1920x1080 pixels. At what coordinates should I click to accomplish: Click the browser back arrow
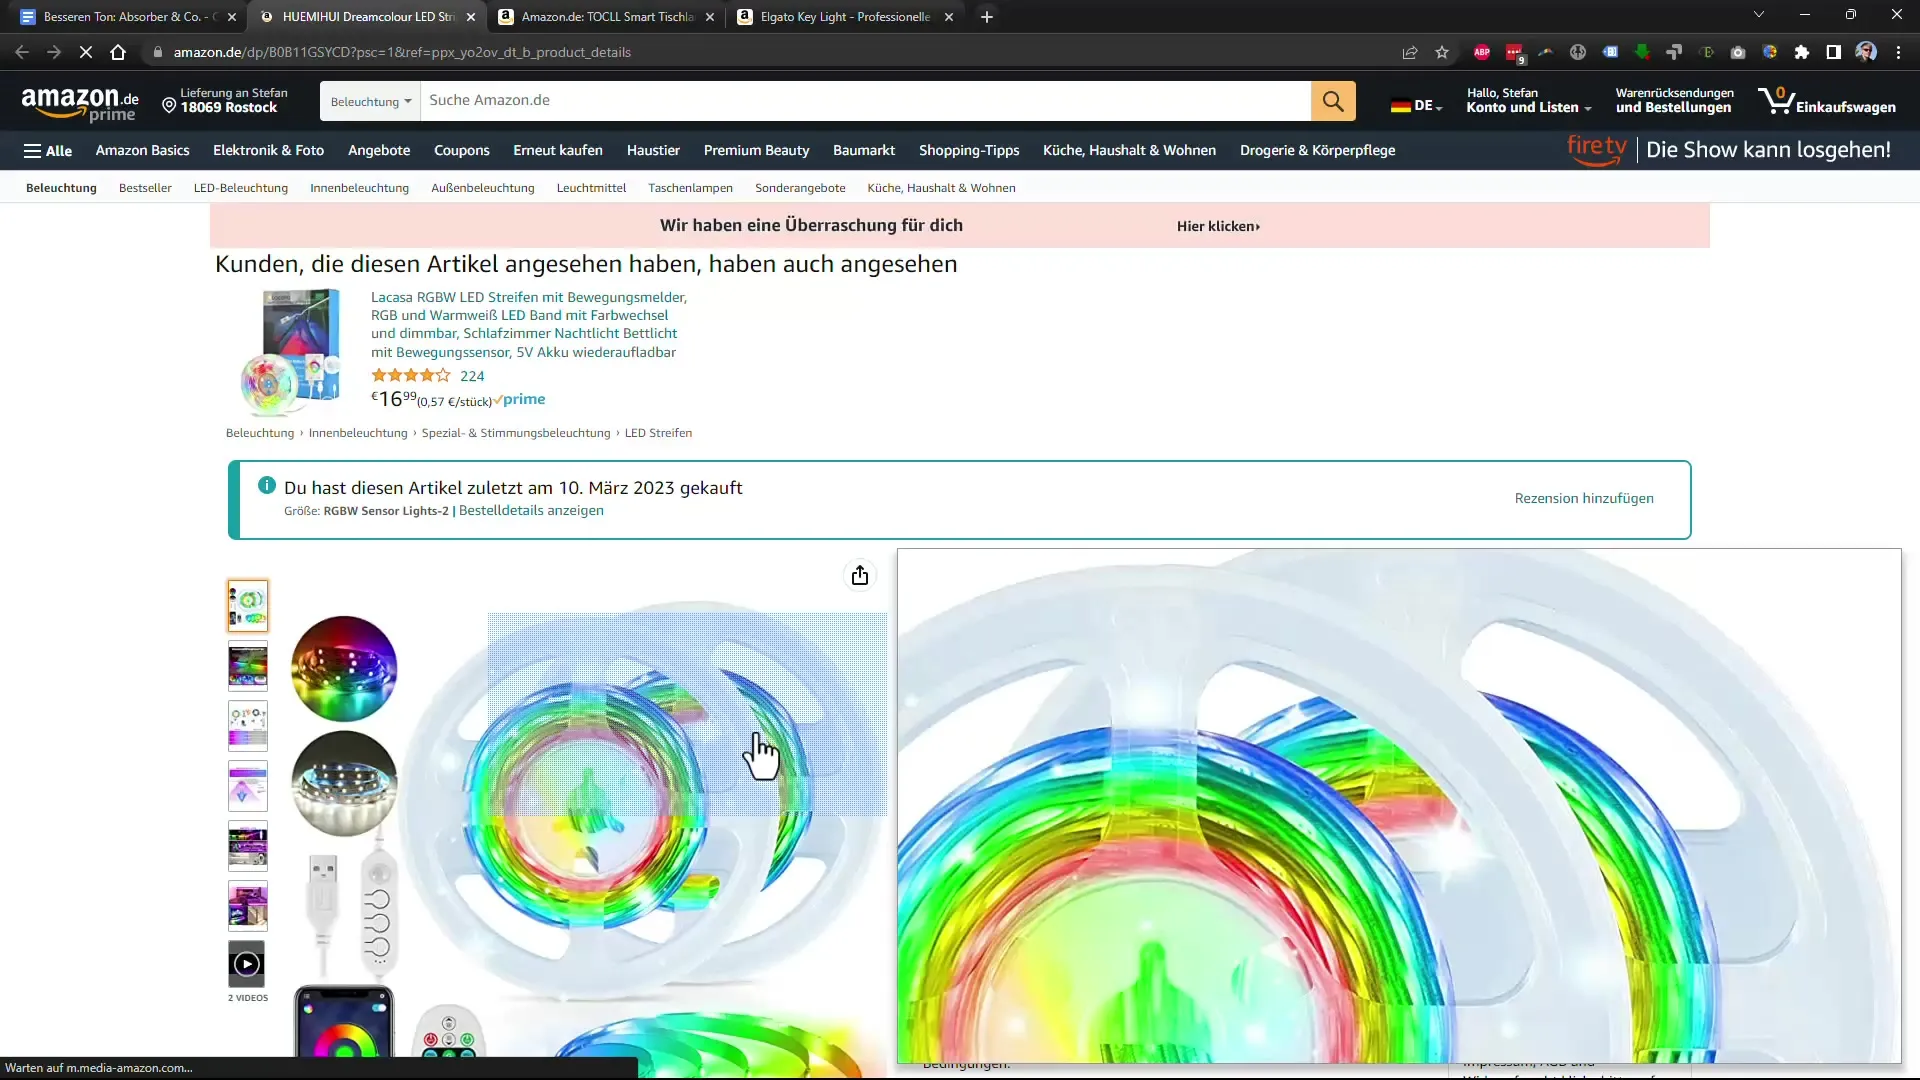22,52
